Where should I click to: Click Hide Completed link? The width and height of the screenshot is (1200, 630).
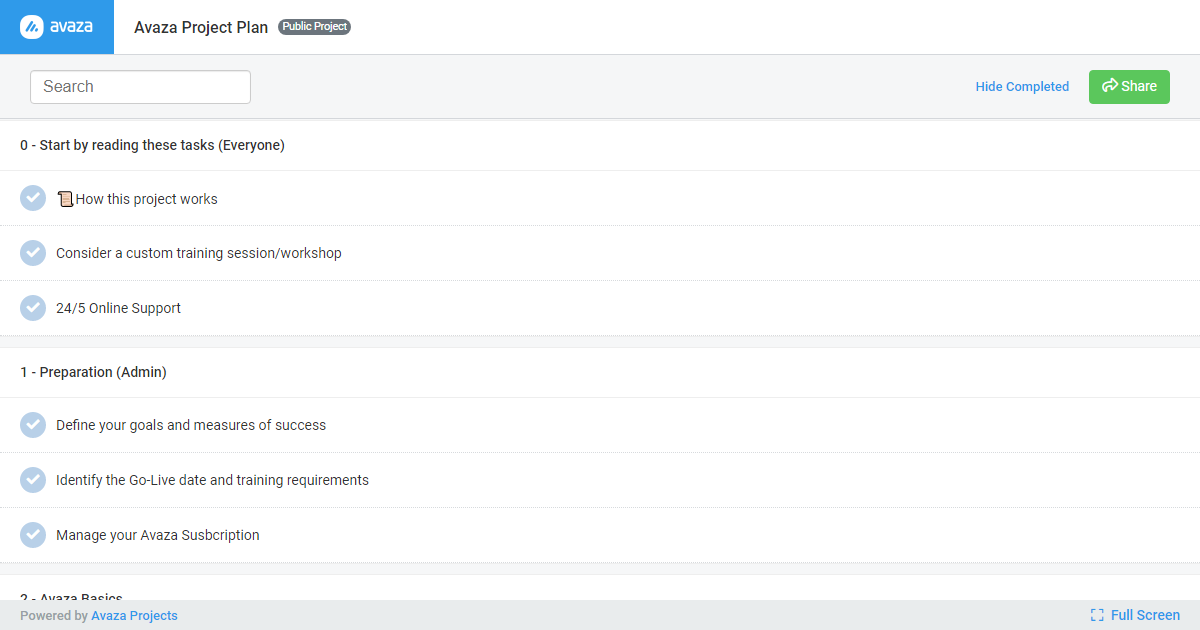[x=1022, y=87]
